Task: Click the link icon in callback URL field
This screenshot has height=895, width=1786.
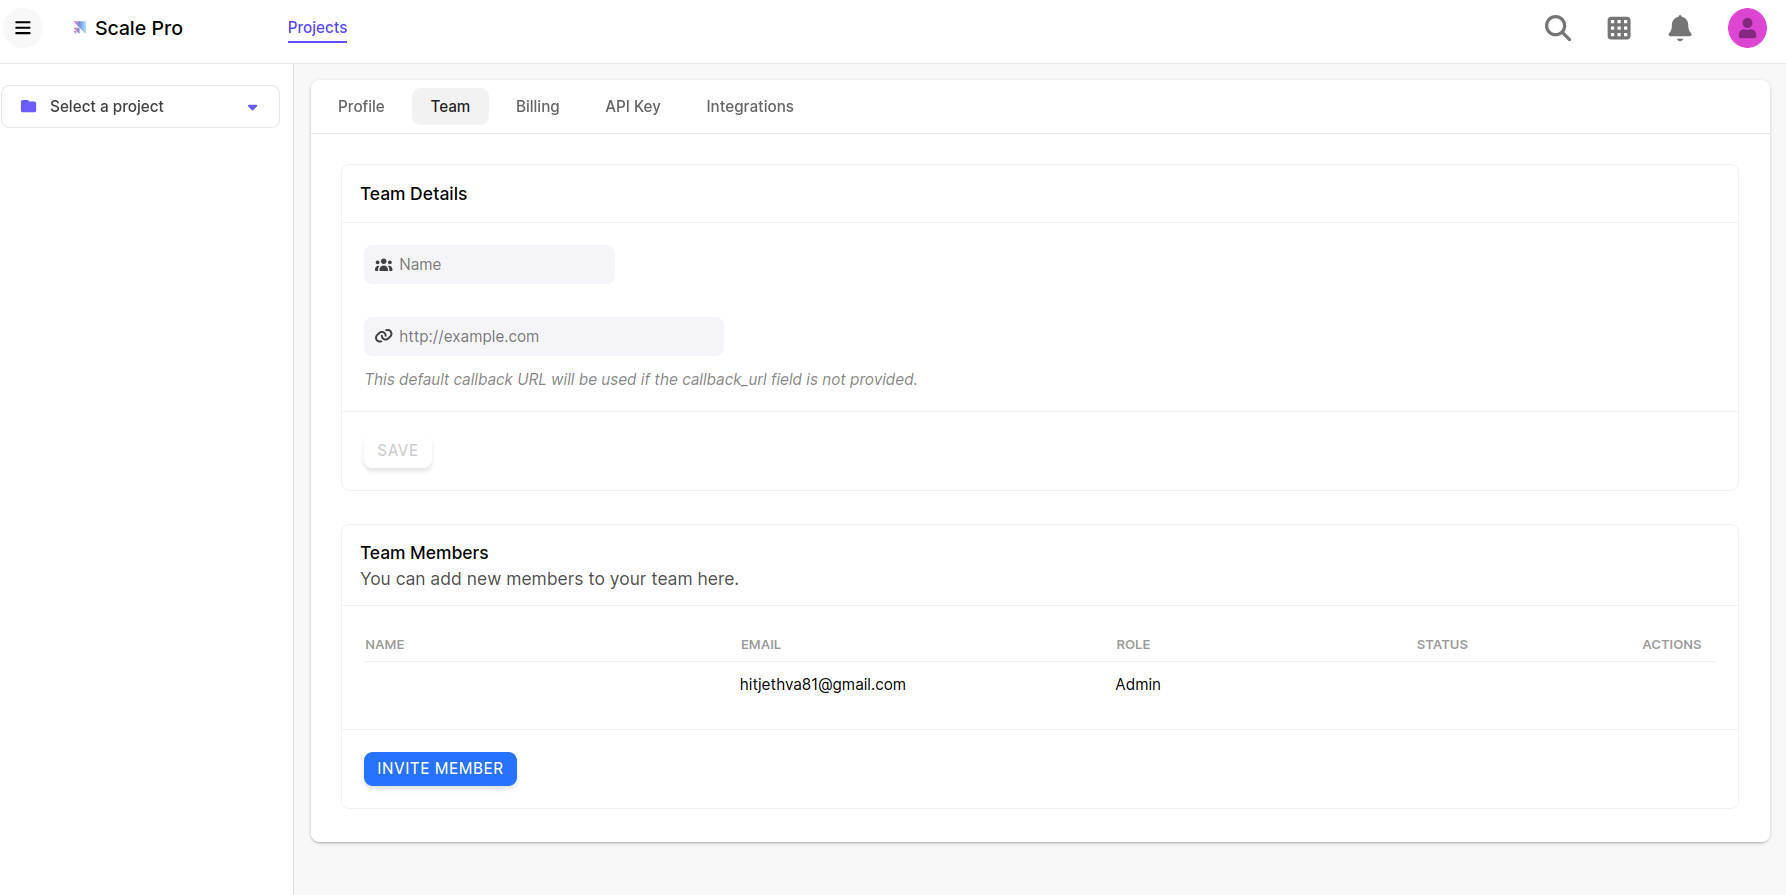Action: (383, 336)
